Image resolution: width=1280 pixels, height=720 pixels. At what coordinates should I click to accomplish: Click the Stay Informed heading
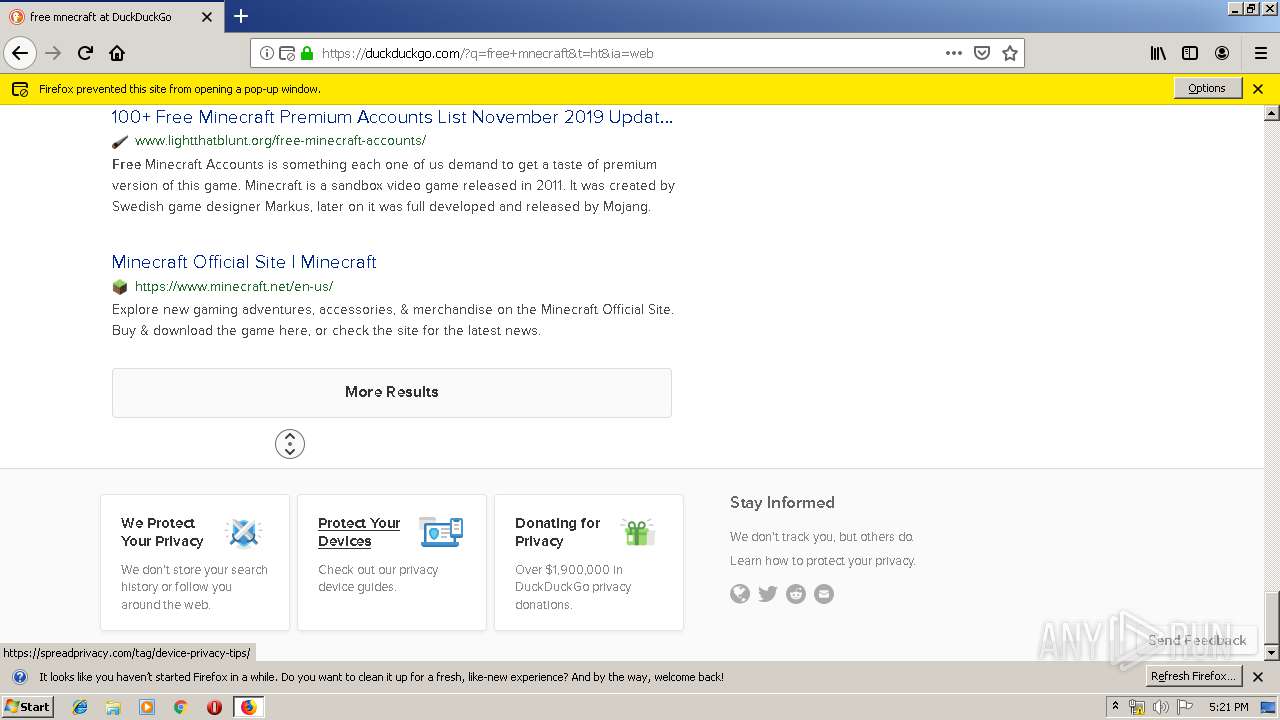(782, 503)
